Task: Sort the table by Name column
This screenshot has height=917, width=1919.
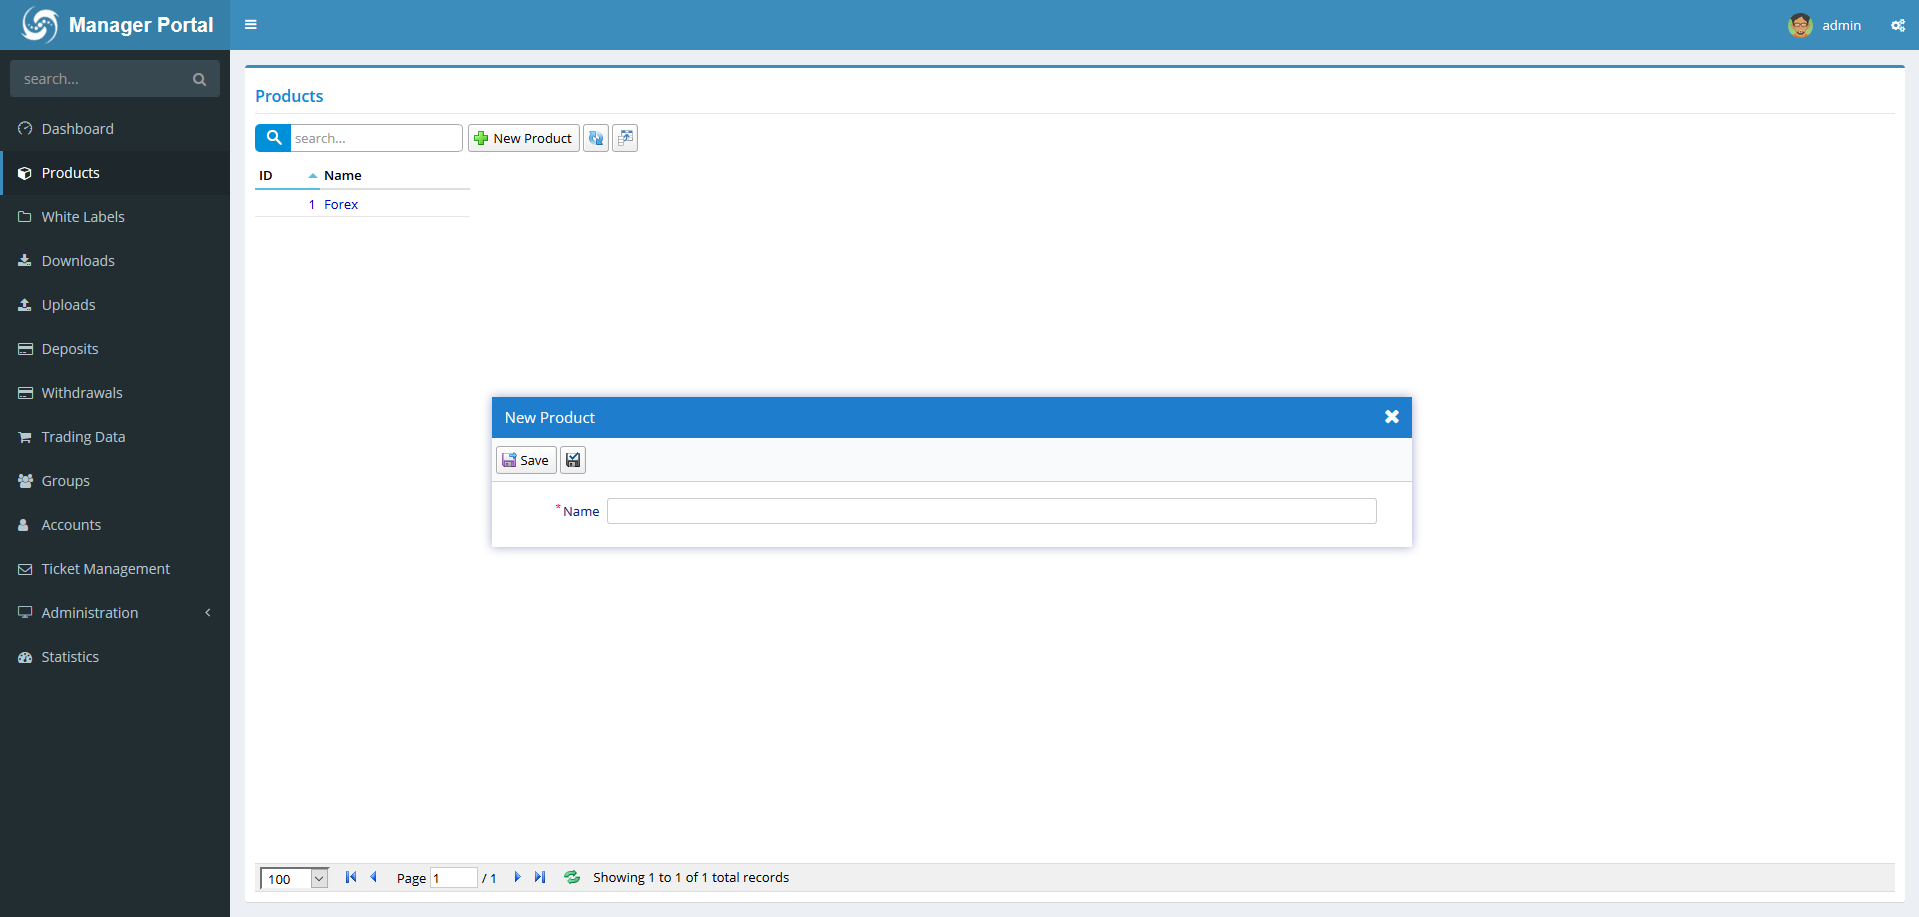Action: tap(343, 175)
